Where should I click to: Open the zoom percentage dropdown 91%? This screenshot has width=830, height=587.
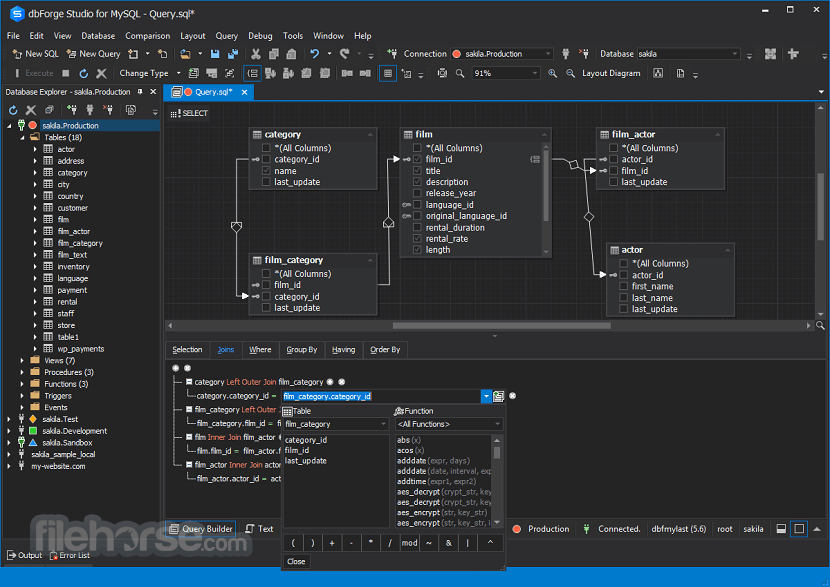click(x=506, y=74)
